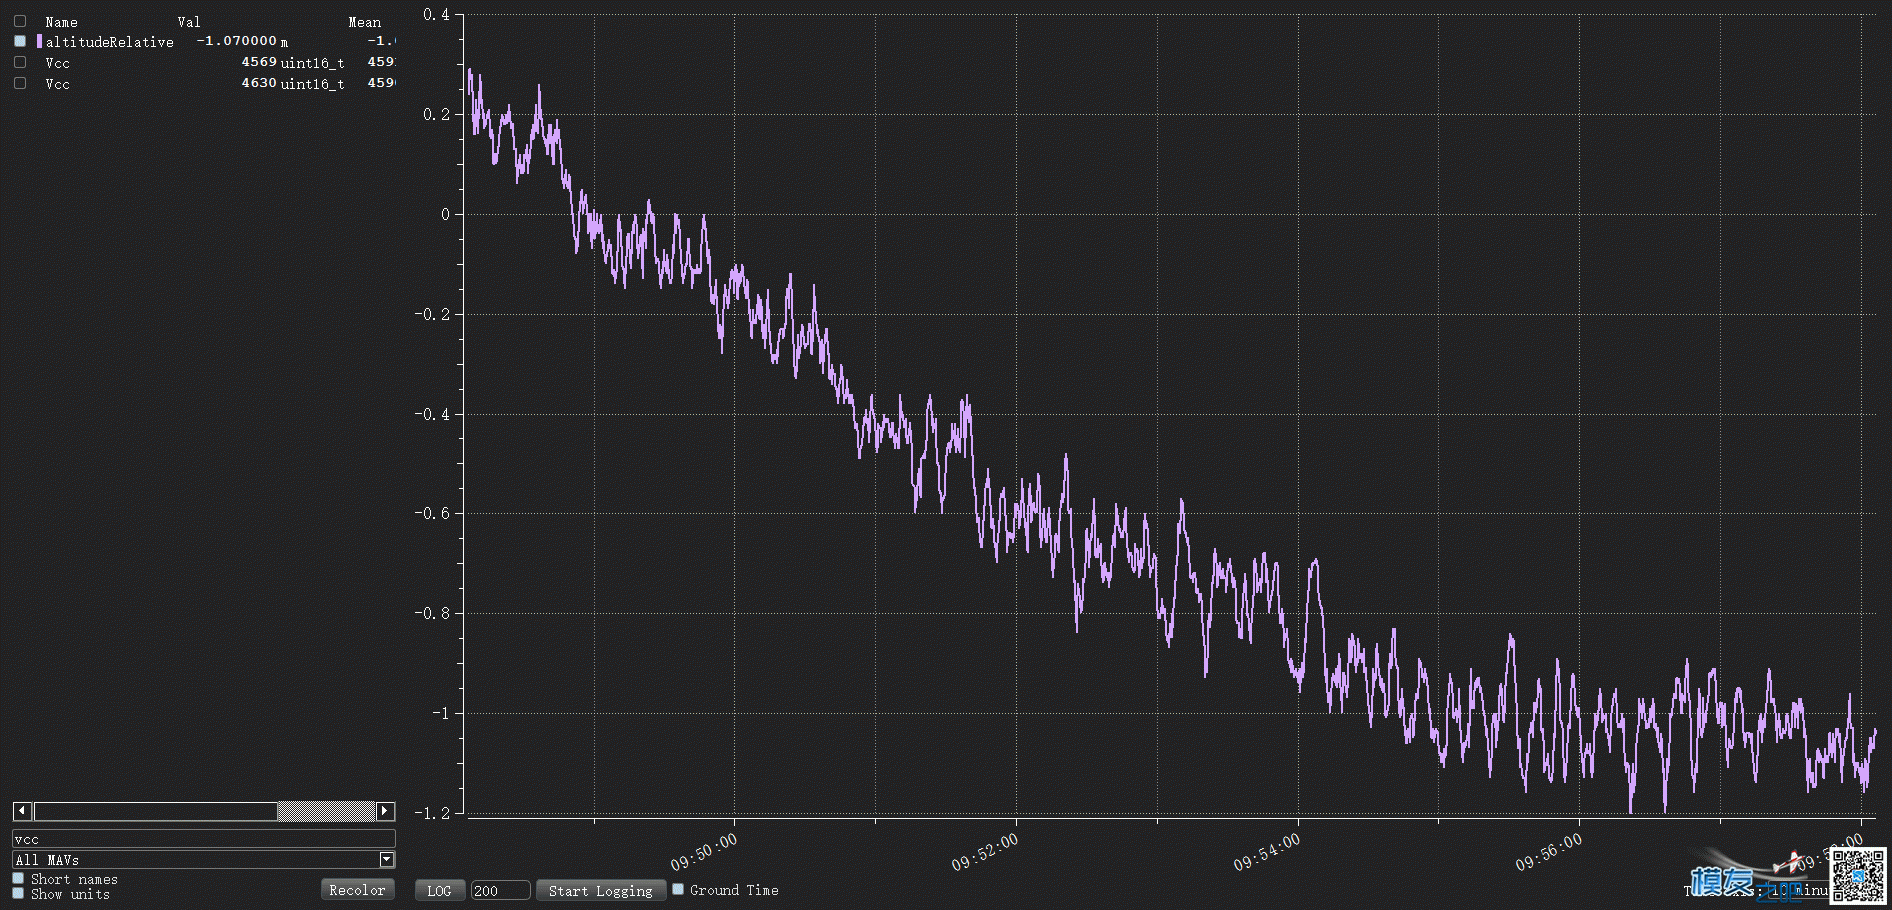Click the Name column header
The width and height of the screenshot is (1892, 910).
pos(61,22)
